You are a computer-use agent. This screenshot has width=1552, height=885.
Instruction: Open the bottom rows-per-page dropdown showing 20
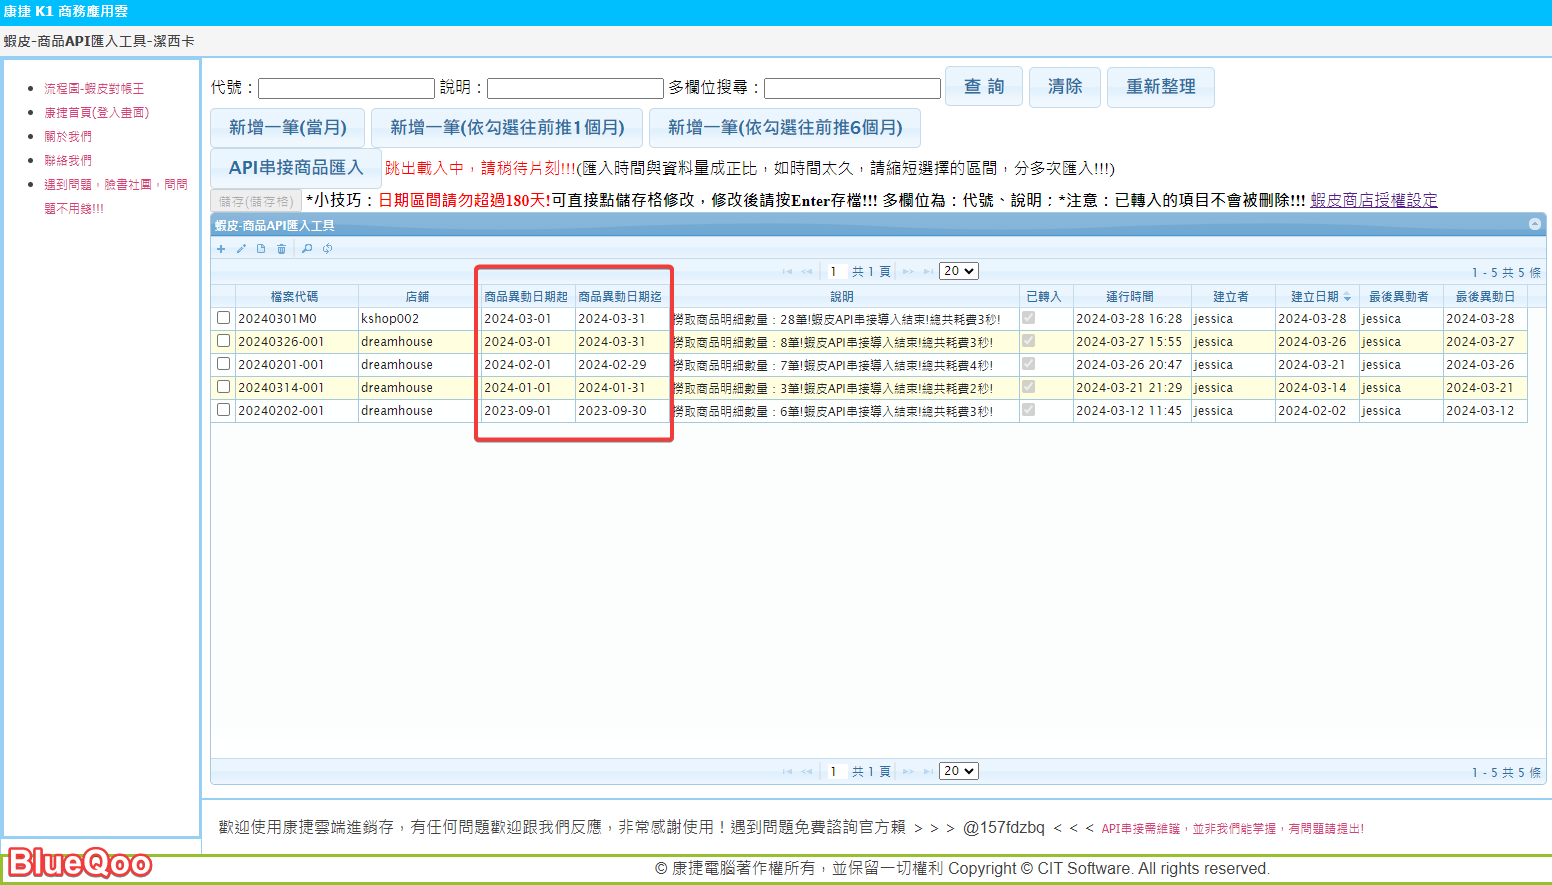point(958,771)
